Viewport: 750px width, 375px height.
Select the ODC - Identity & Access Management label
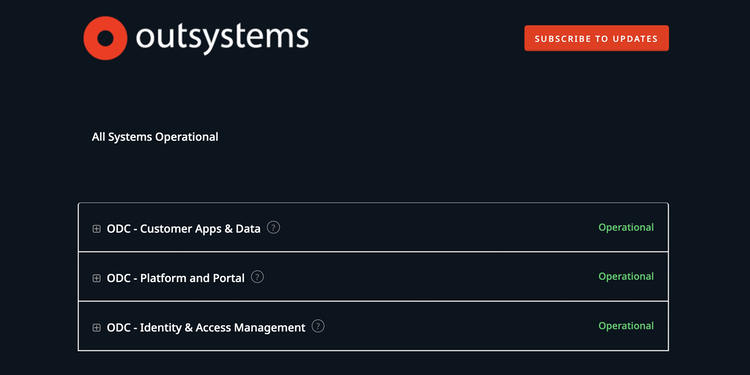[206, 328]
